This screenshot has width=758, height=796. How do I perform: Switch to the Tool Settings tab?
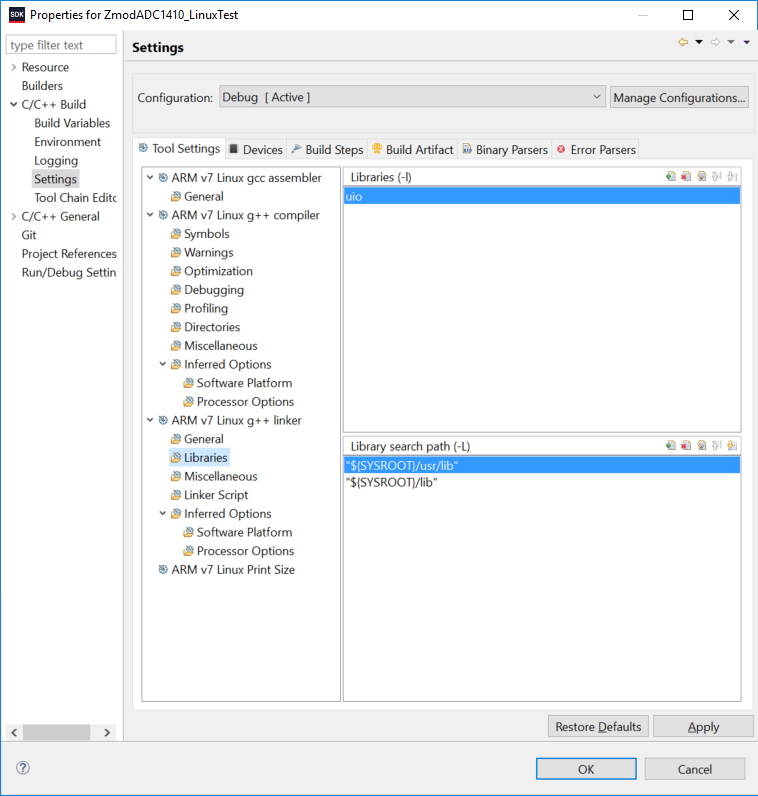click(x=179, y=148)
